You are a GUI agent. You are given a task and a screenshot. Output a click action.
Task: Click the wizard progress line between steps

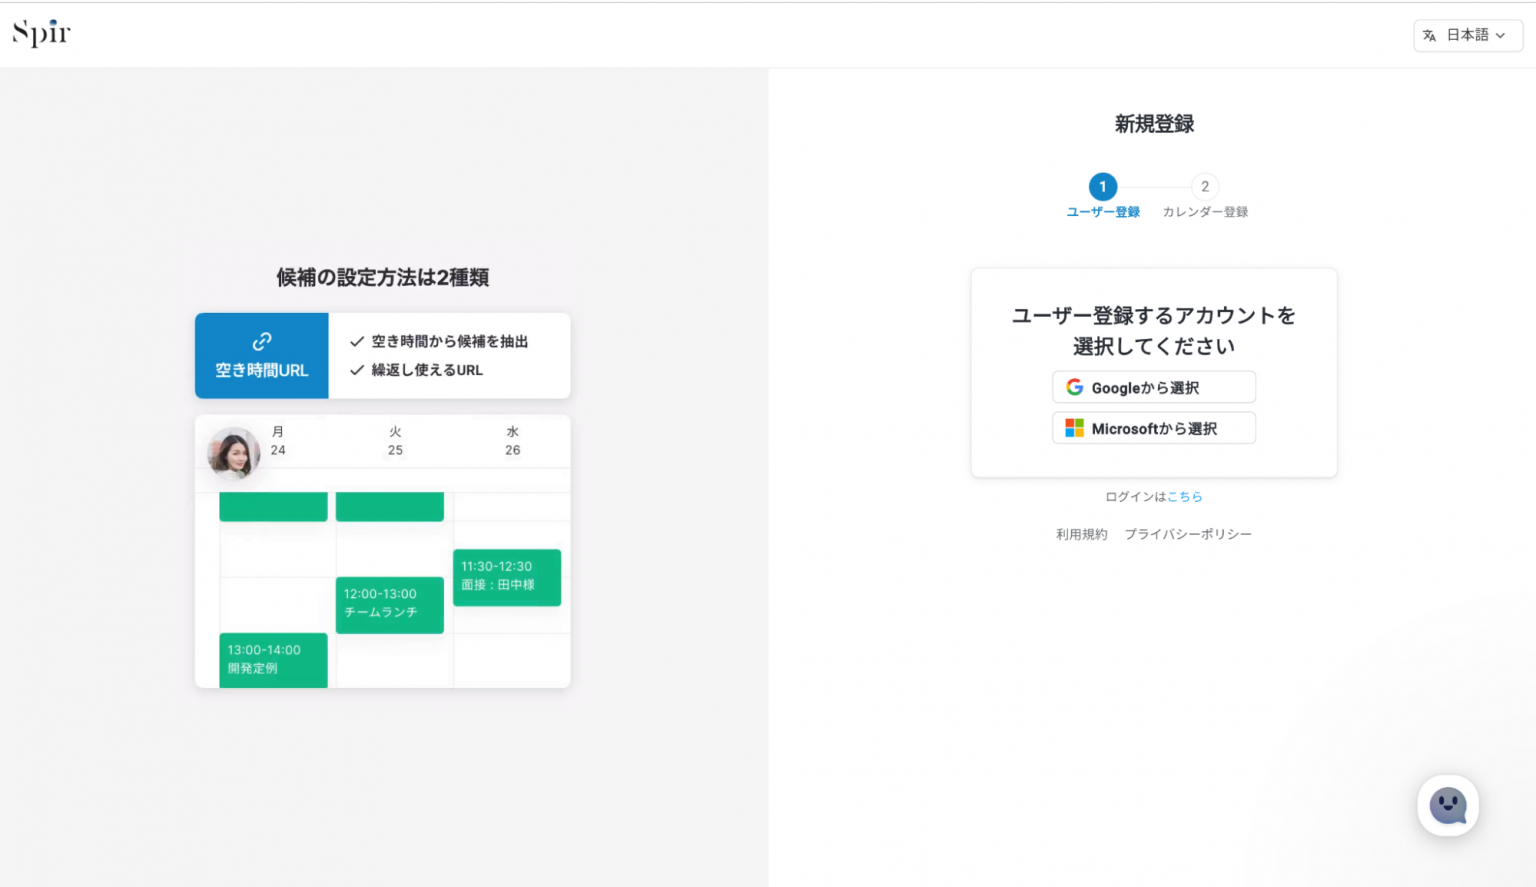(1153, 186)
